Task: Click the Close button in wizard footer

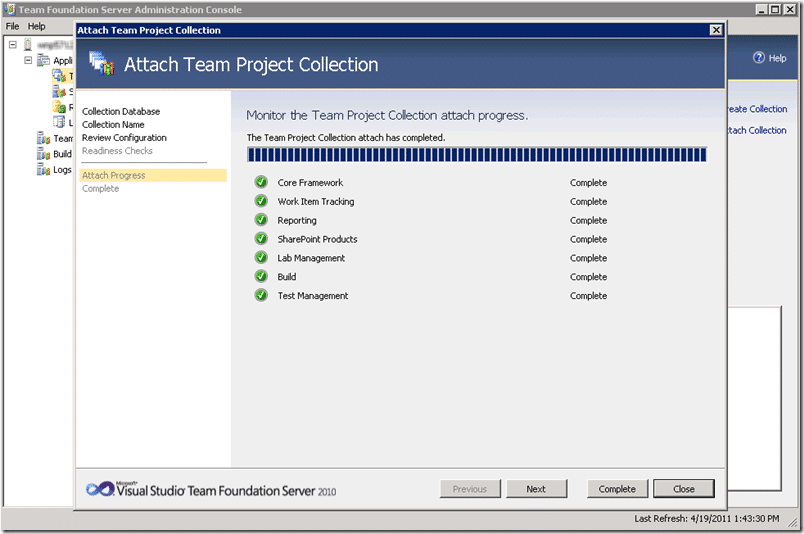Action: pyautogui.click(x=684, y=489)
